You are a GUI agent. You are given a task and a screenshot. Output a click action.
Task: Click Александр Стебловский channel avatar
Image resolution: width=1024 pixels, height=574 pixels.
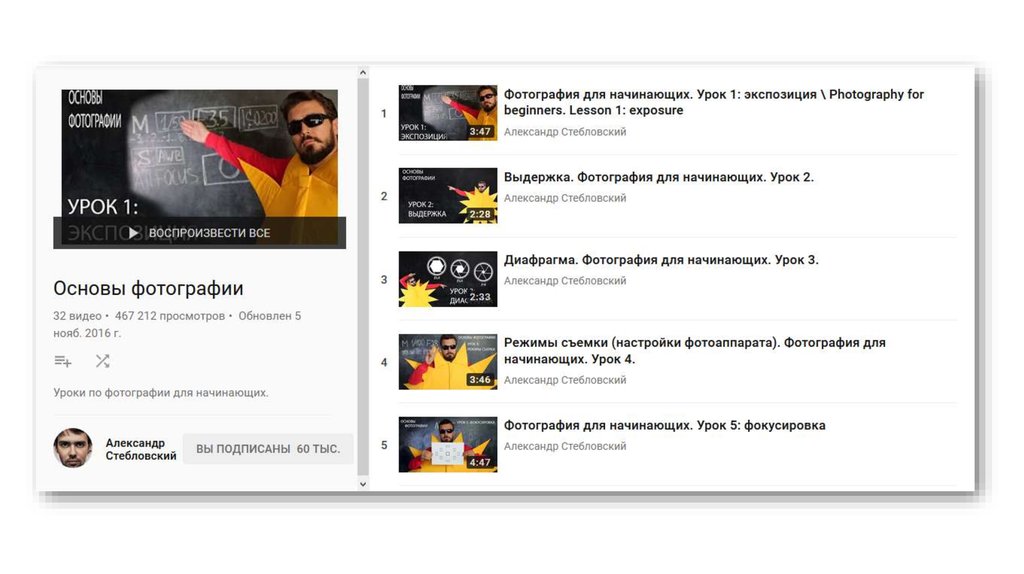(73, 449)
